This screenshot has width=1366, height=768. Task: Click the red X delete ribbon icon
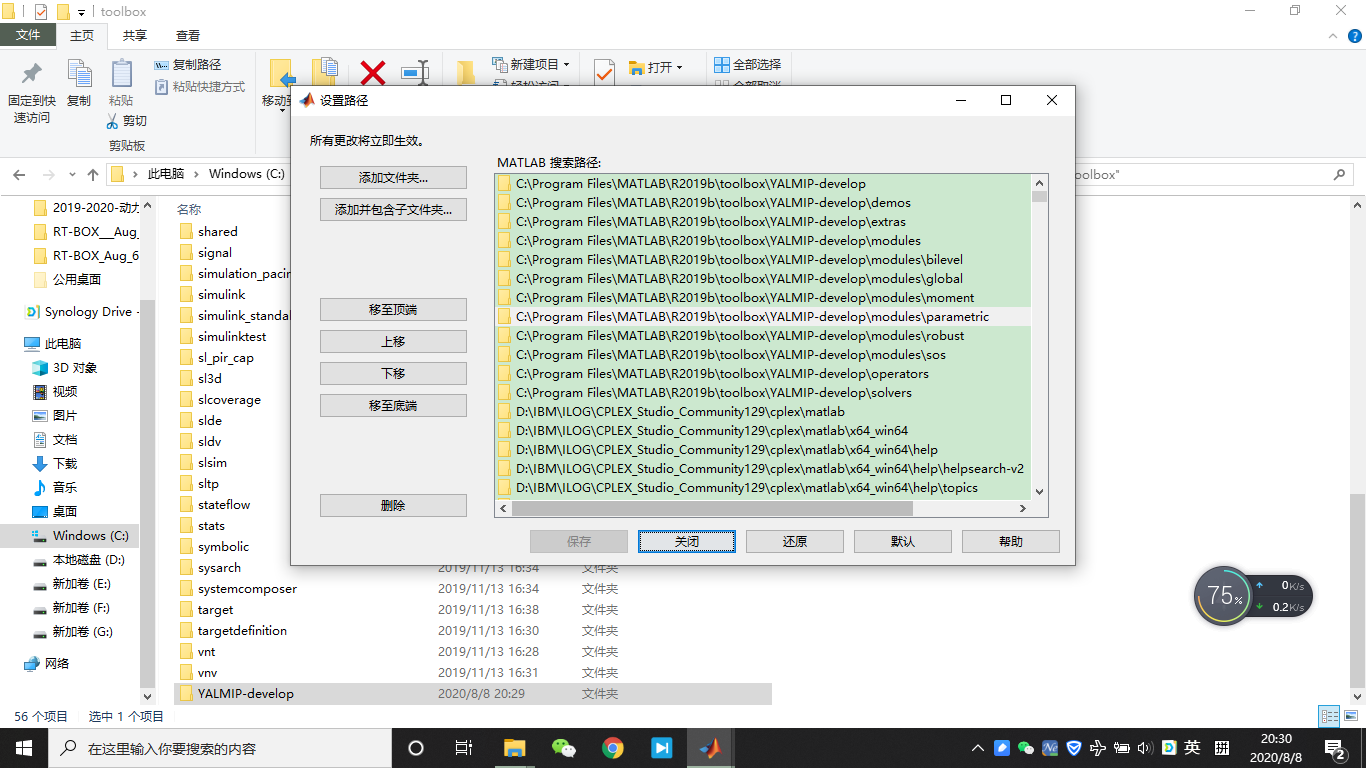[x=373, y=72]
